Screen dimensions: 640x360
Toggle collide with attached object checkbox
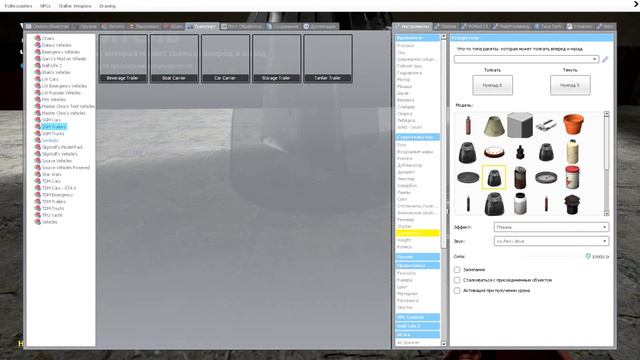(457, 280)
